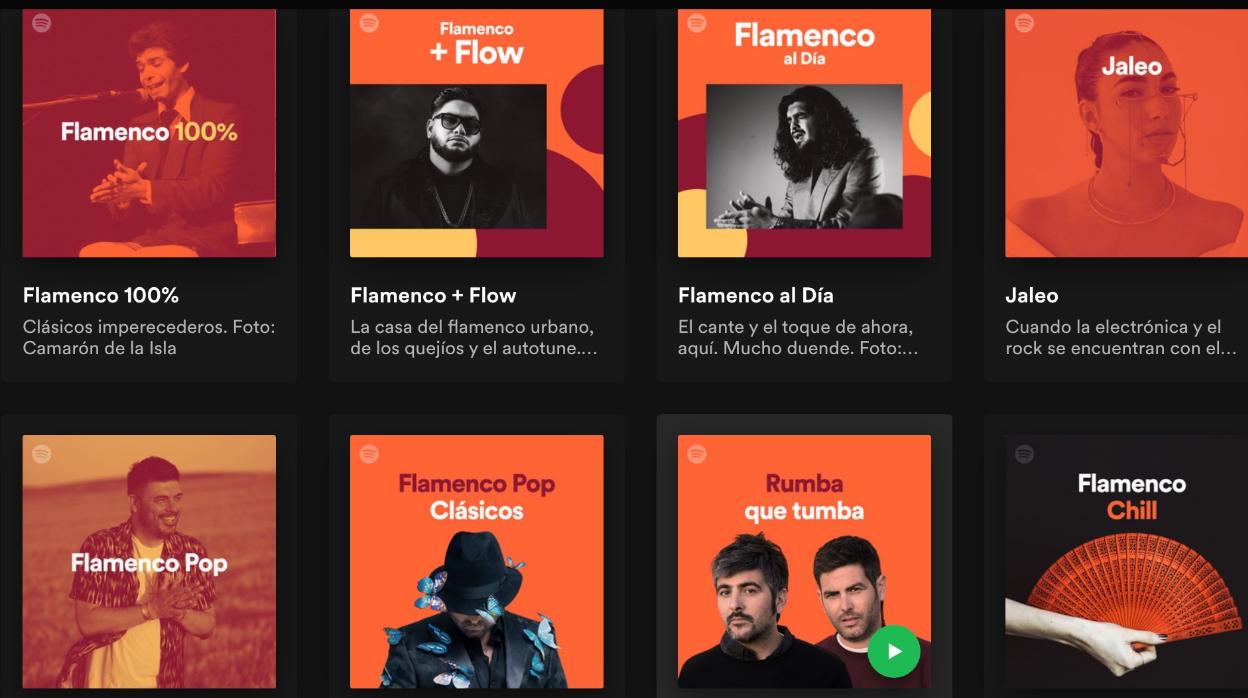Click Spotify logo on Flamenco al Día cover
Screen dimensions: 1248x698
point(697,23)
